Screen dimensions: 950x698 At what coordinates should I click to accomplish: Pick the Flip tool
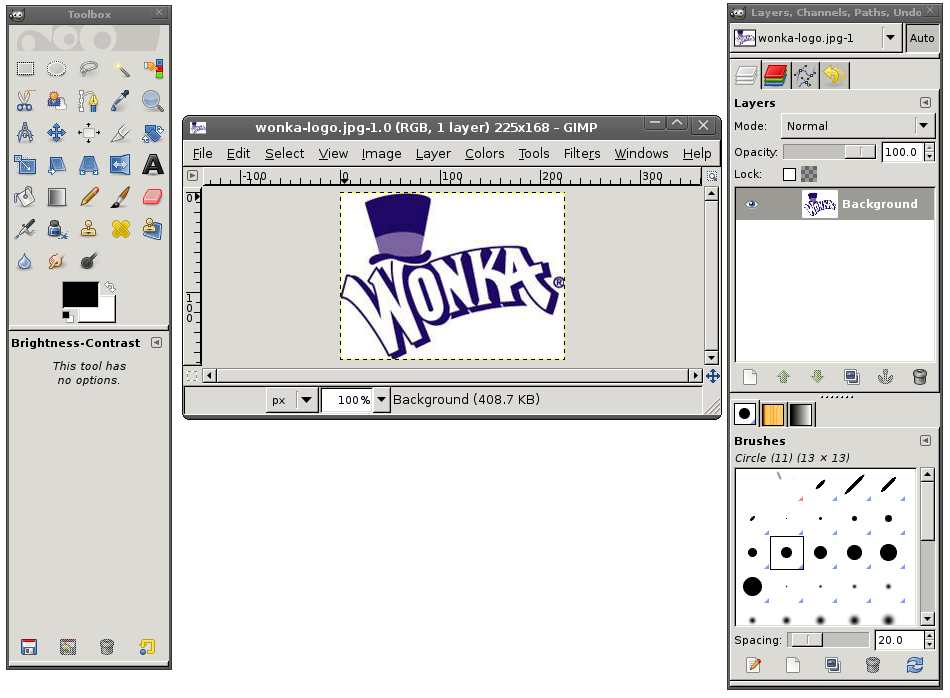[x=121, y=165]
